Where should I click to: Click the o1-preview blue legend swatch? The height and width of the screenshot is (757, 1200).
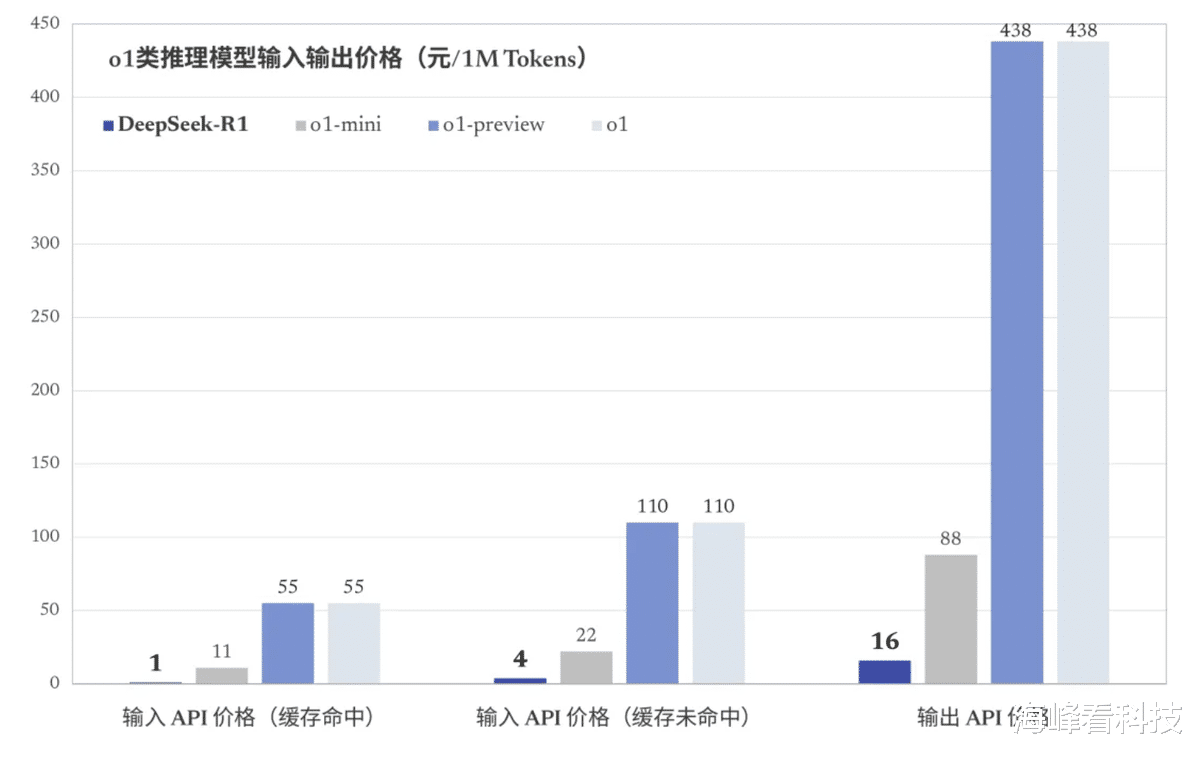[x=433, y=126]
